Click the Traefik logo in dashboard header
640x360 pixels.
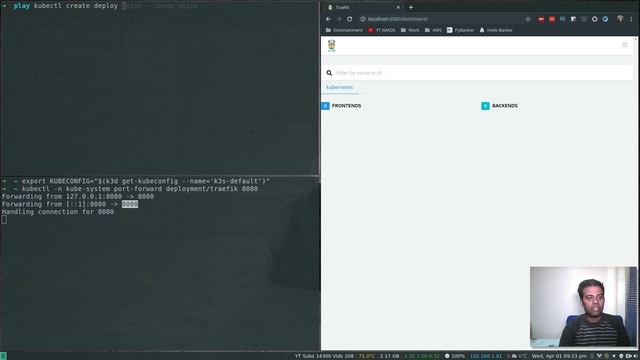click(331, 46)
